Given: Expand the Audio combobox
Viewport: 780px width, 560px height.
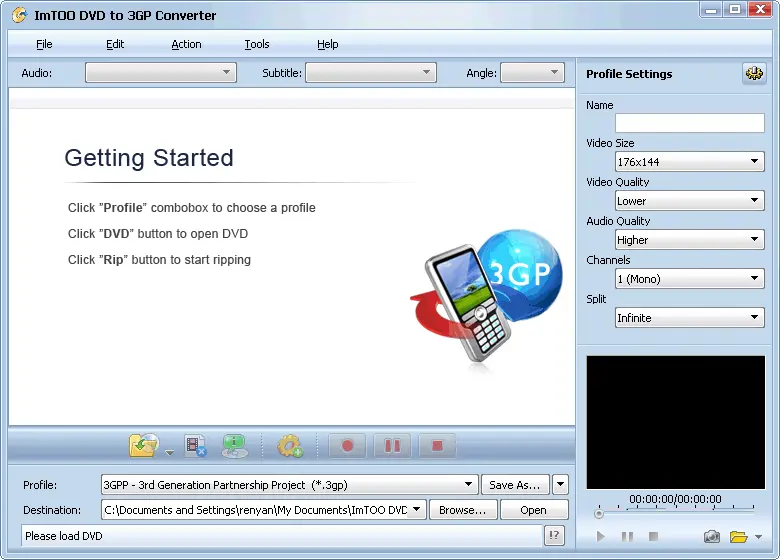Looking at the screenshot, I should point(161,73).
